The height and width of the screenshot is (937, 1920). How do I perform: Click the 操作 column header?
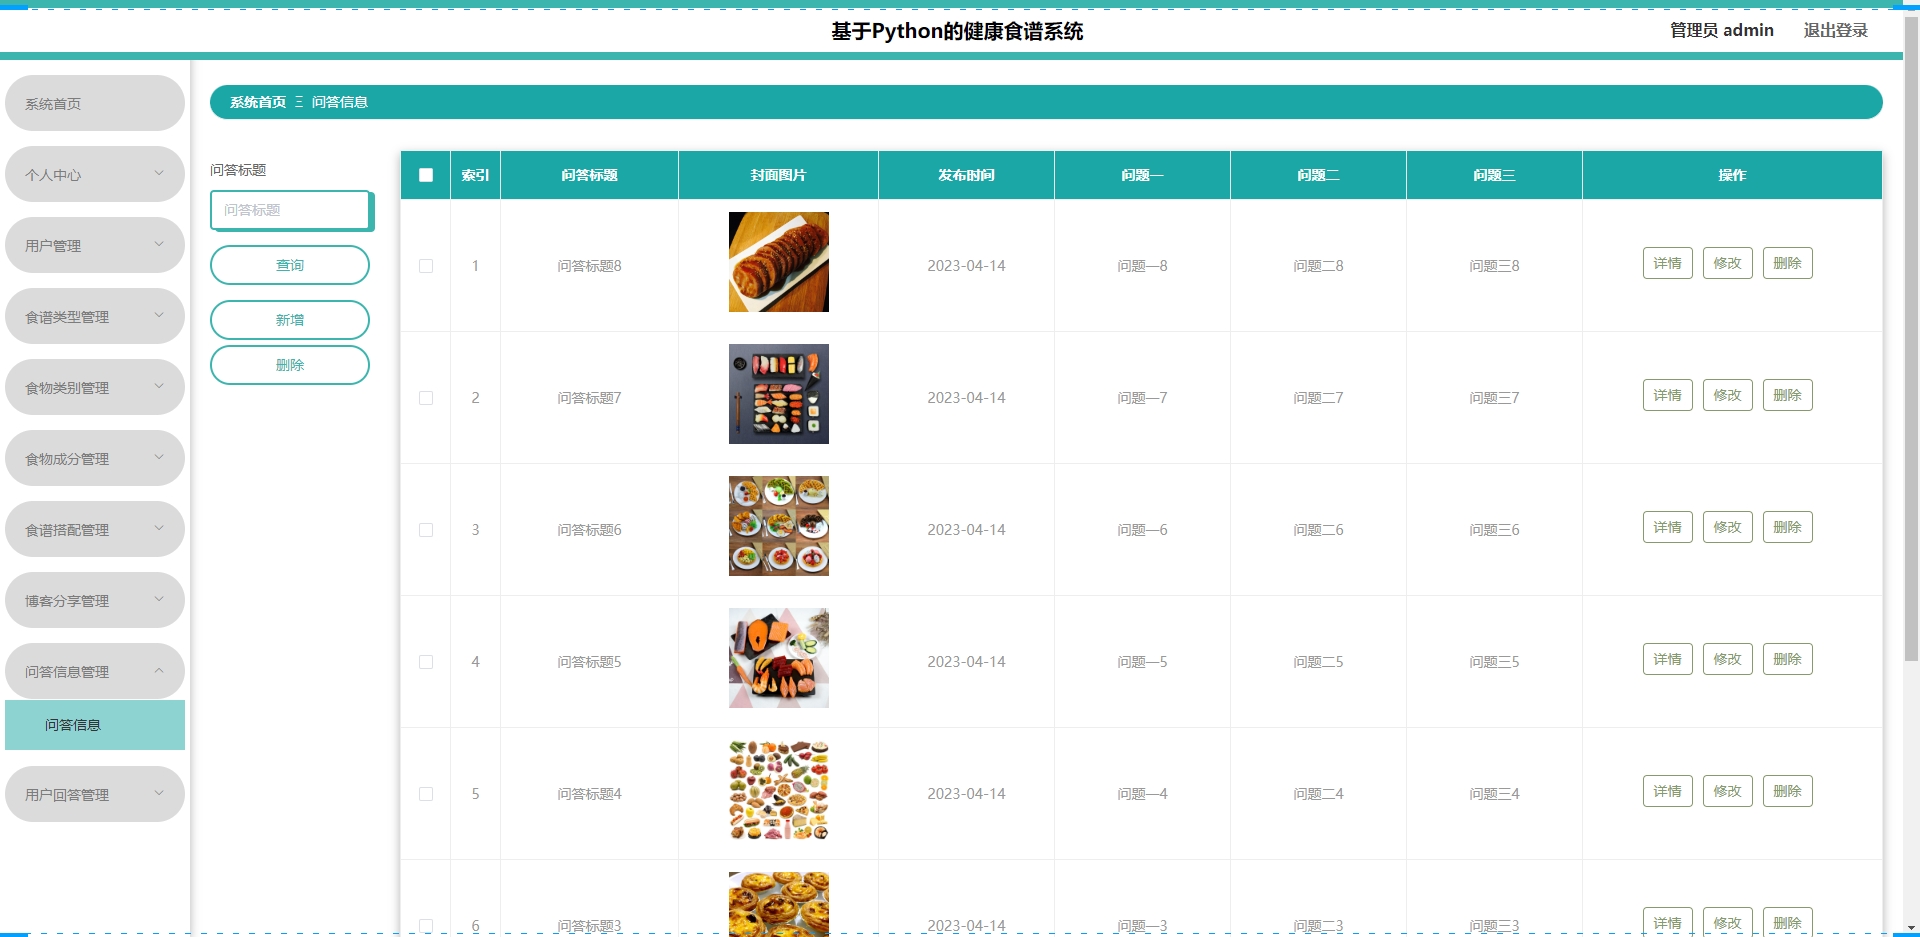pyautogui.click(x=1732, y=175)
